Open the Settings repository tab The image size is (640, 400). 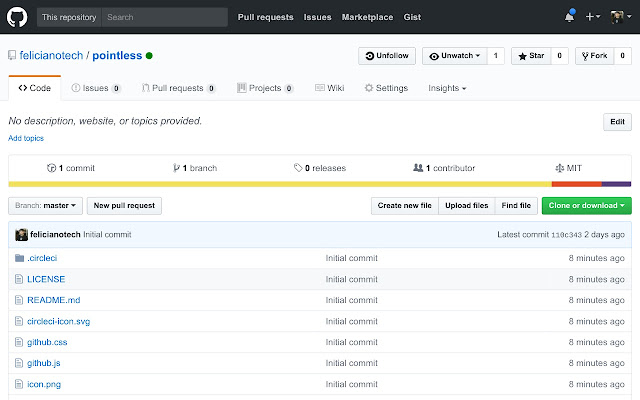click(386, 88)
